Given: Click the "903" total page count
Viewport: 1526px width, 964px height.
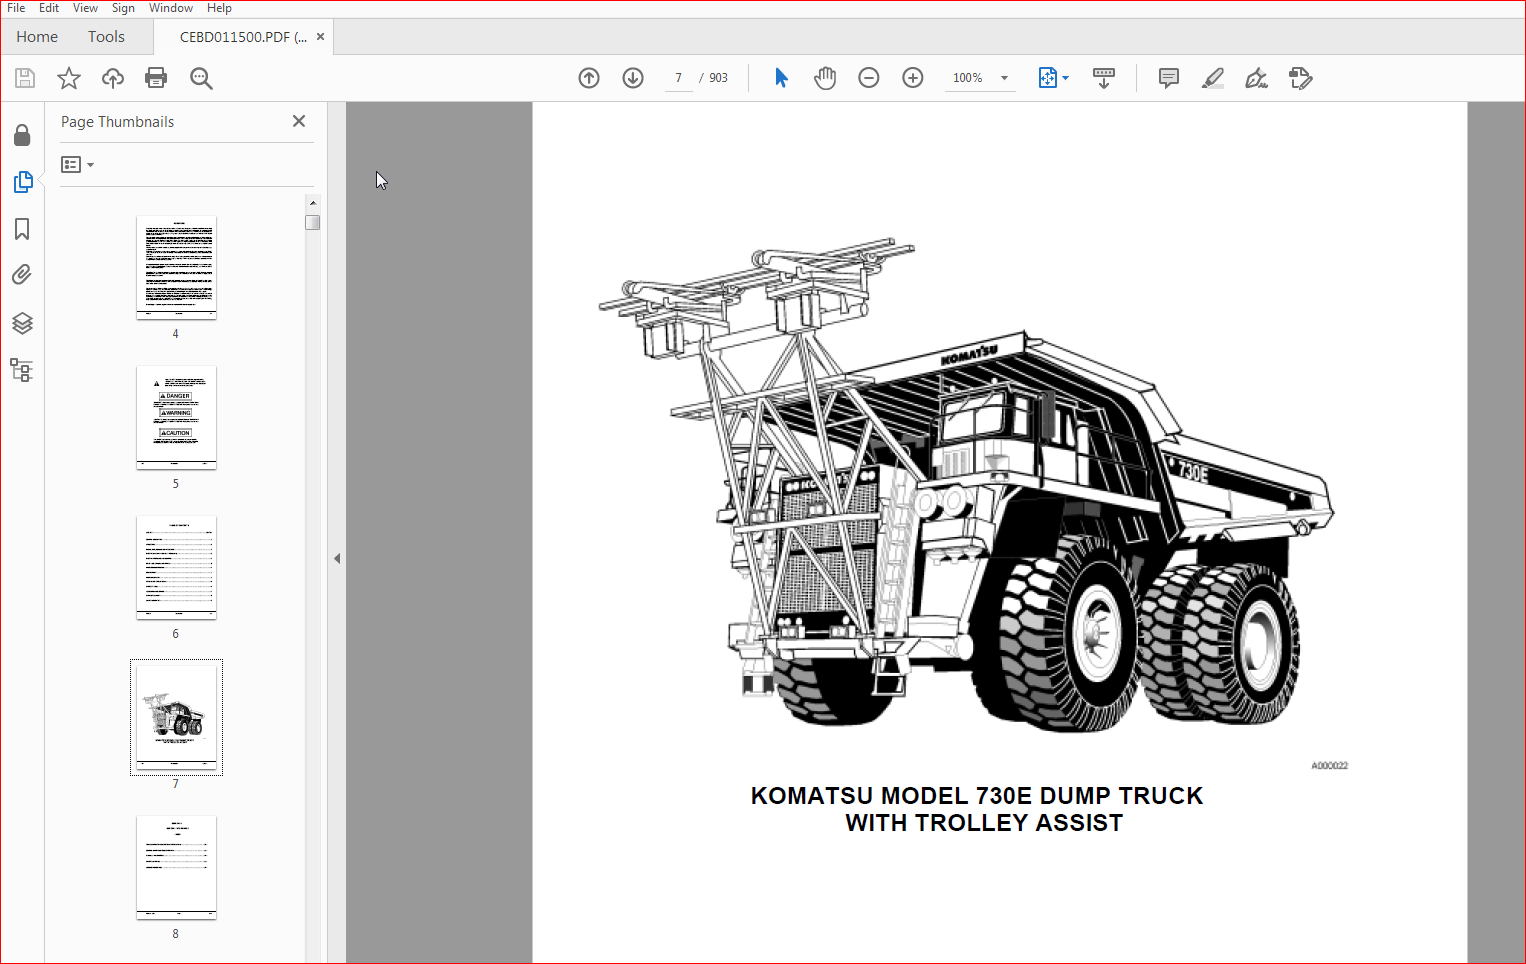Looking at the screenshot, I should tap(718, 78).
